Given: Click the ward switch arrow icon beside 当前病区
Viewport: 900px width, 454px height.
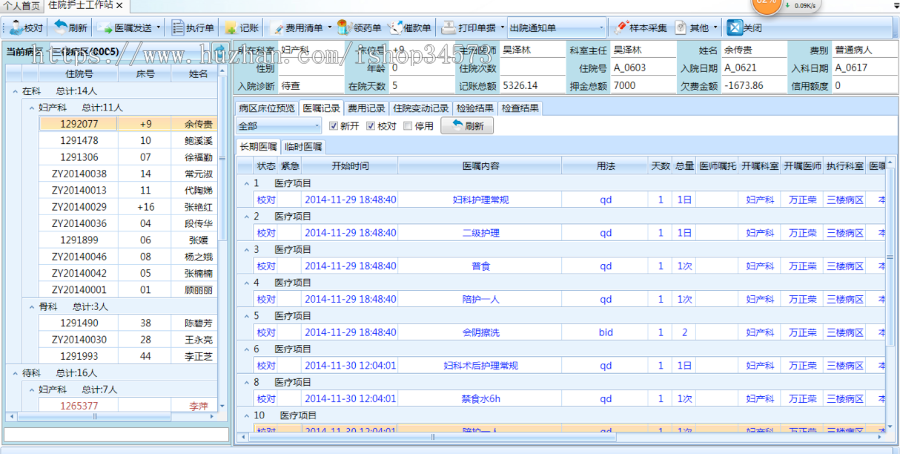Looking at the screenshot, I should pos(221,52).
